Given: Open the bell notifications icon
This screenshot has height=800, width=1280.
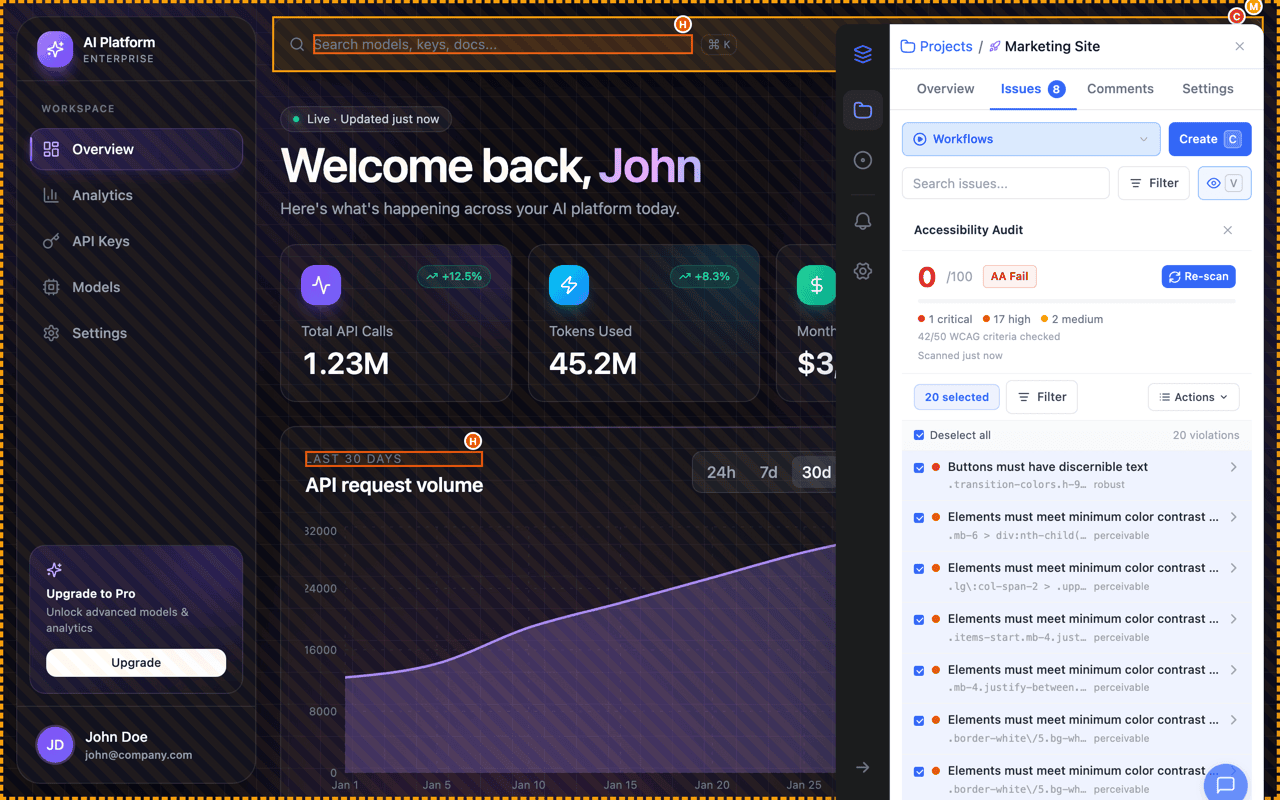Looking at the screenshot, I should pos(863,221).
